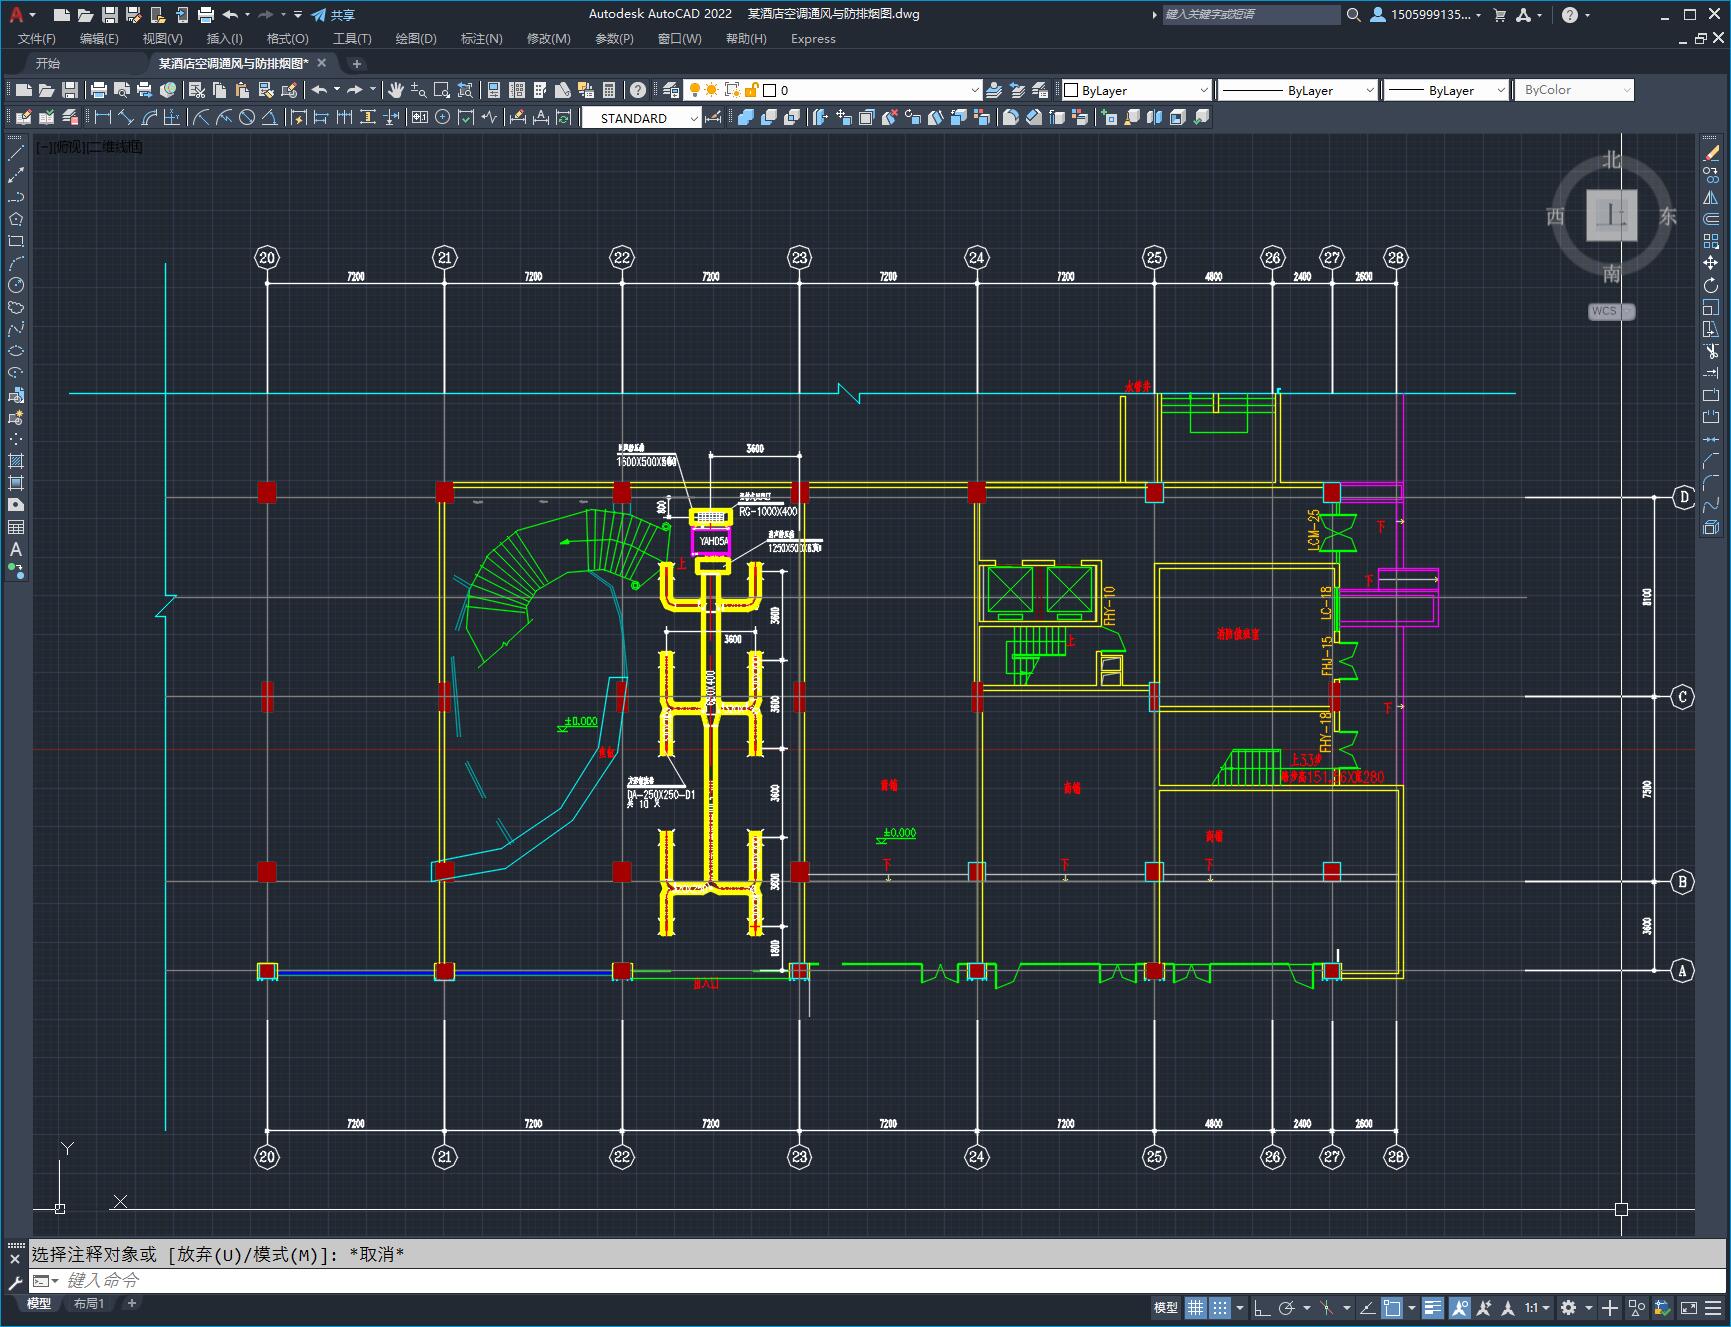
Task: Click the Clean Screen icon in status bar
Action: pos(1688,1308)
